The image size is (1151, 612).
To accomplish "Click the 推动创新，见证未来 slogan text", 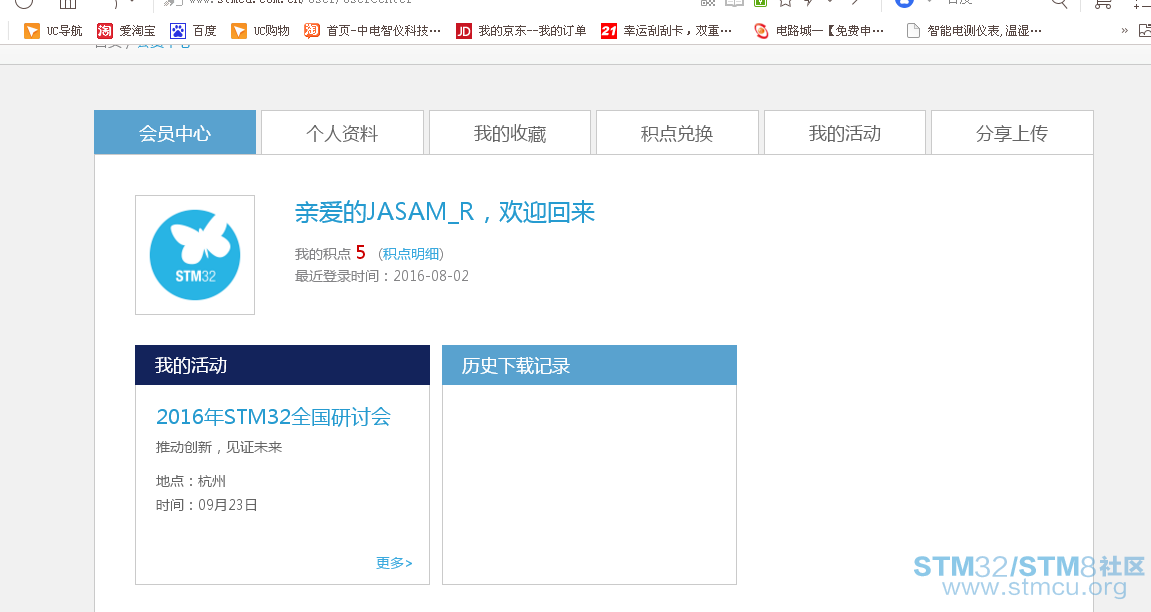I will tap(219, 447).
